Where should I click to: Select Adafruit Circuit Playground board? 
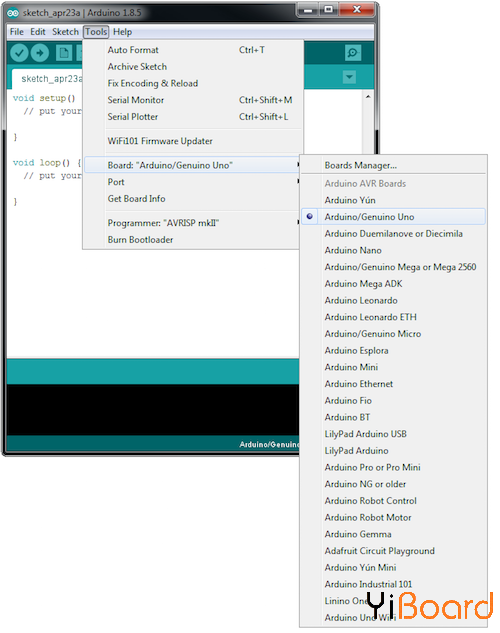coord(393,551)
